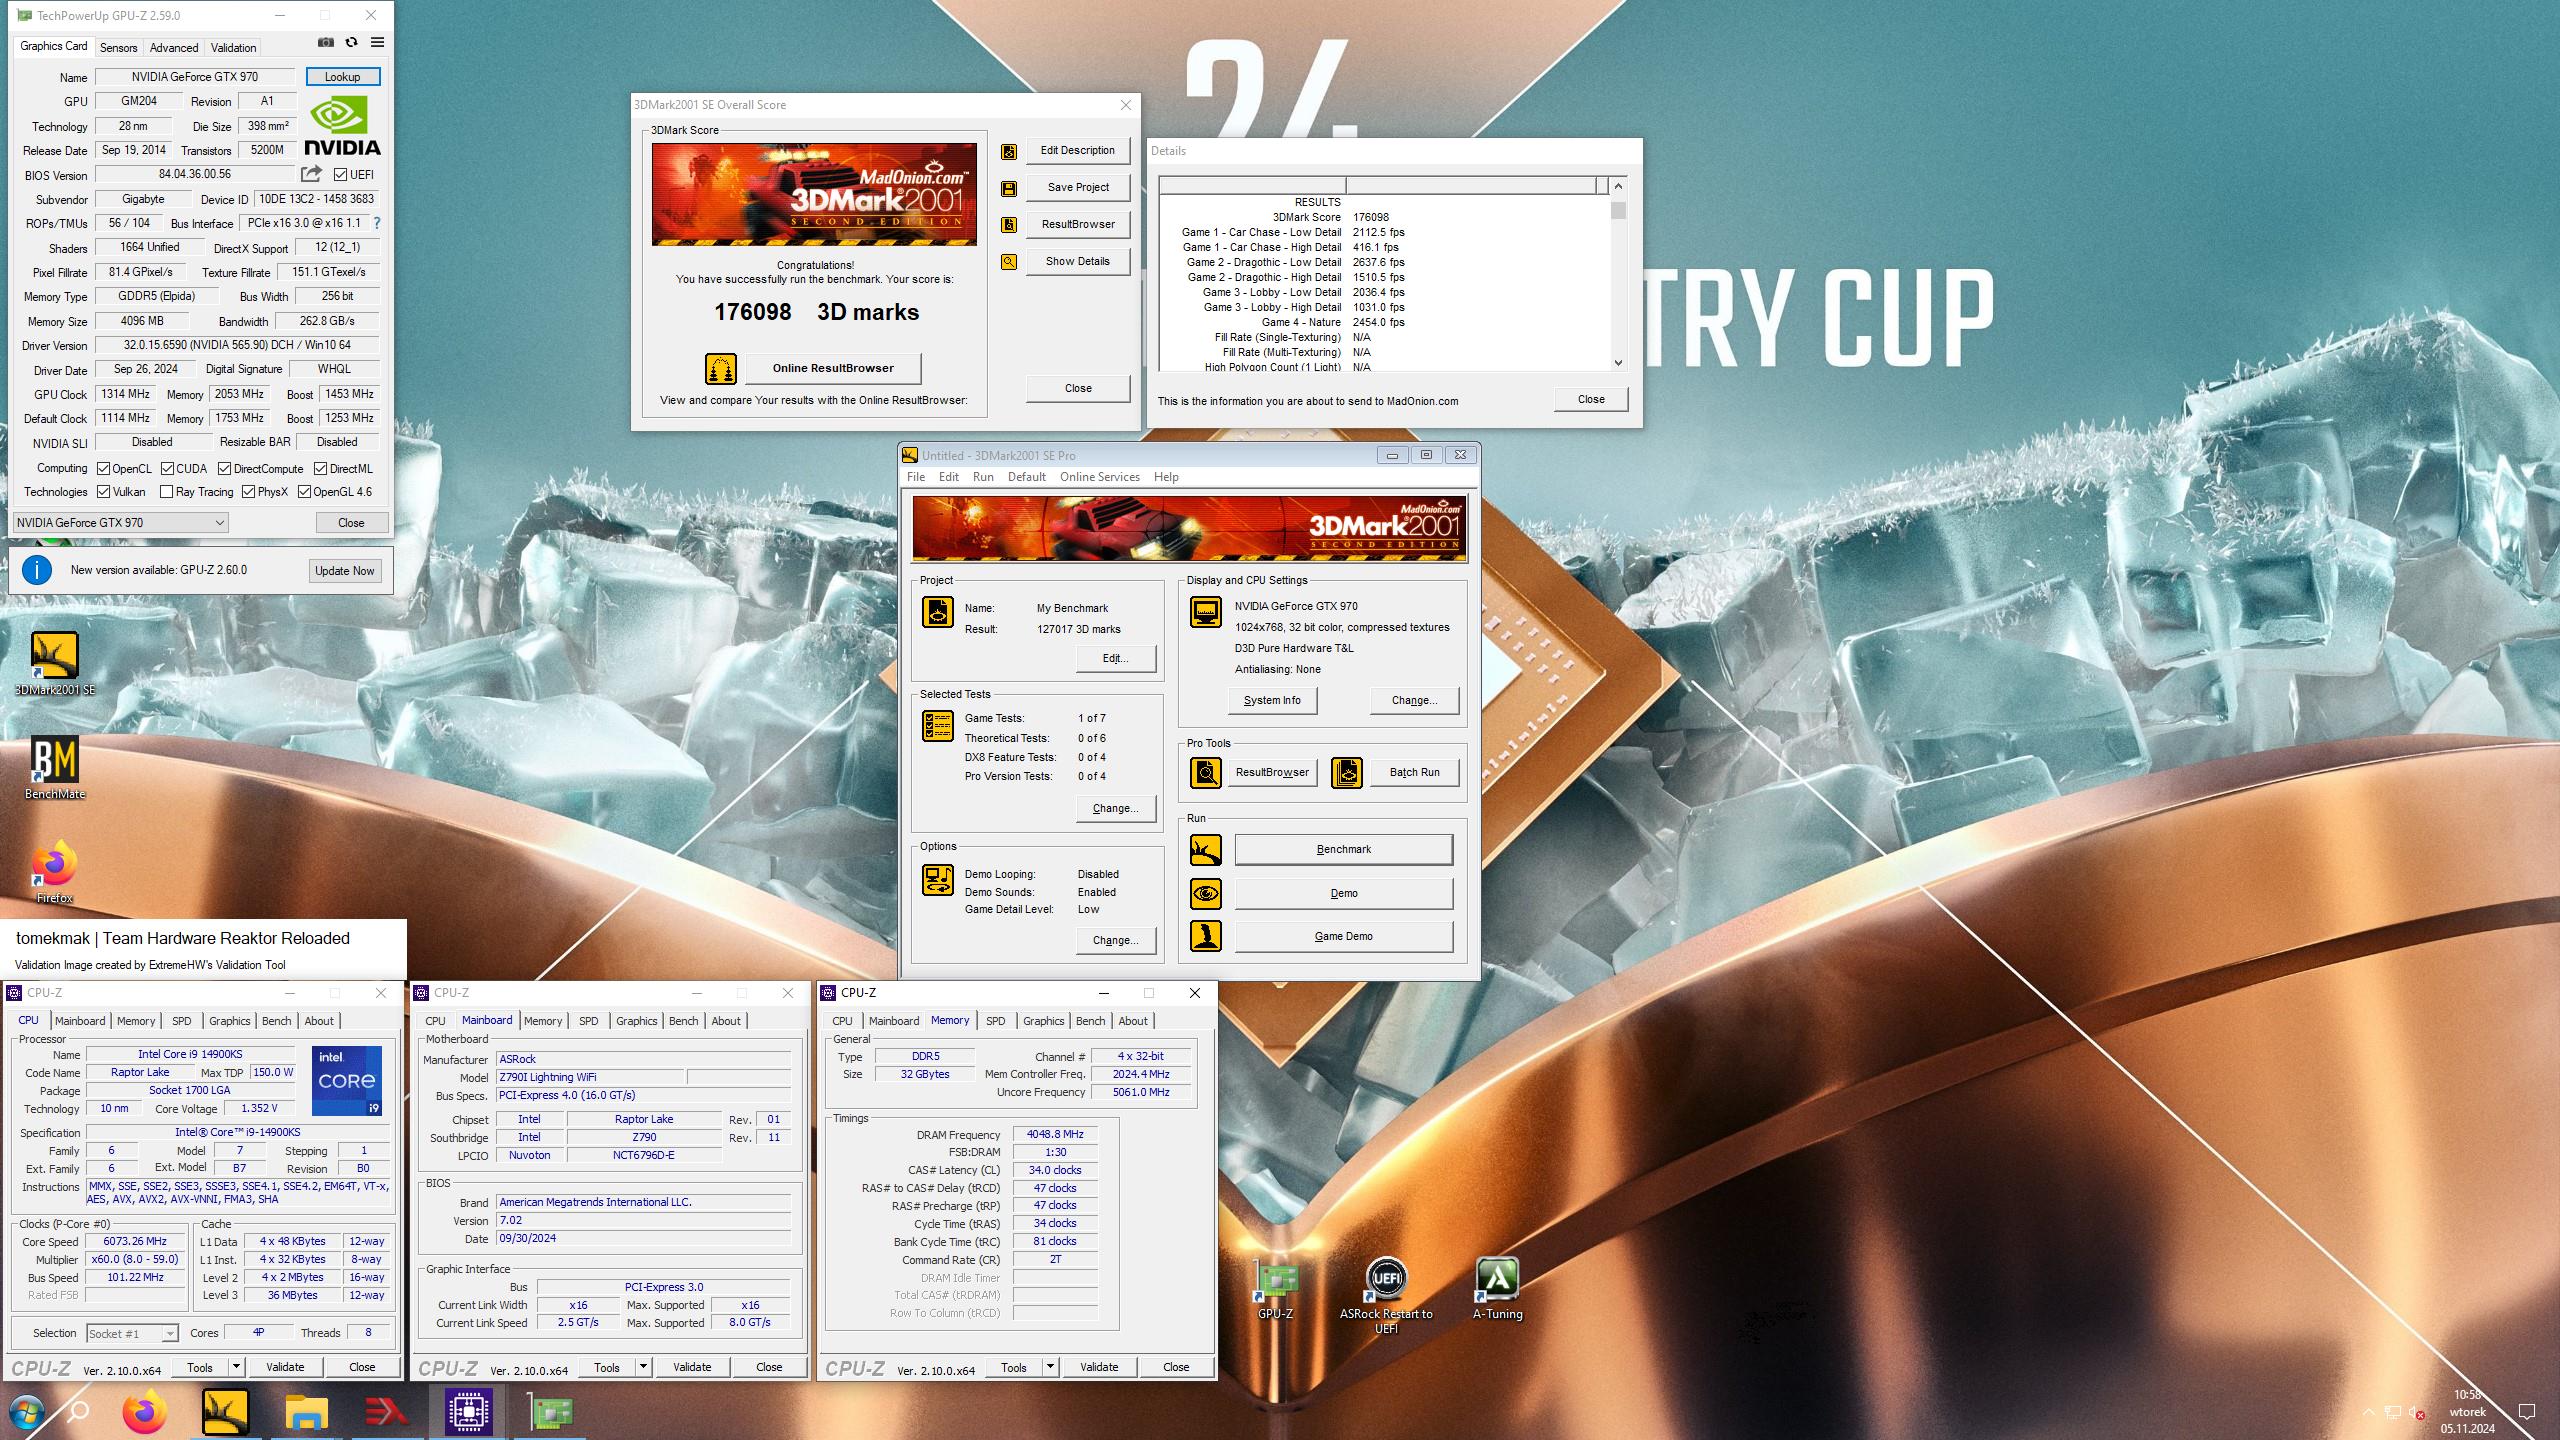Open the A-Tuning desktop shortcut
2560x1440 pixels.
click(1497, 1290)
